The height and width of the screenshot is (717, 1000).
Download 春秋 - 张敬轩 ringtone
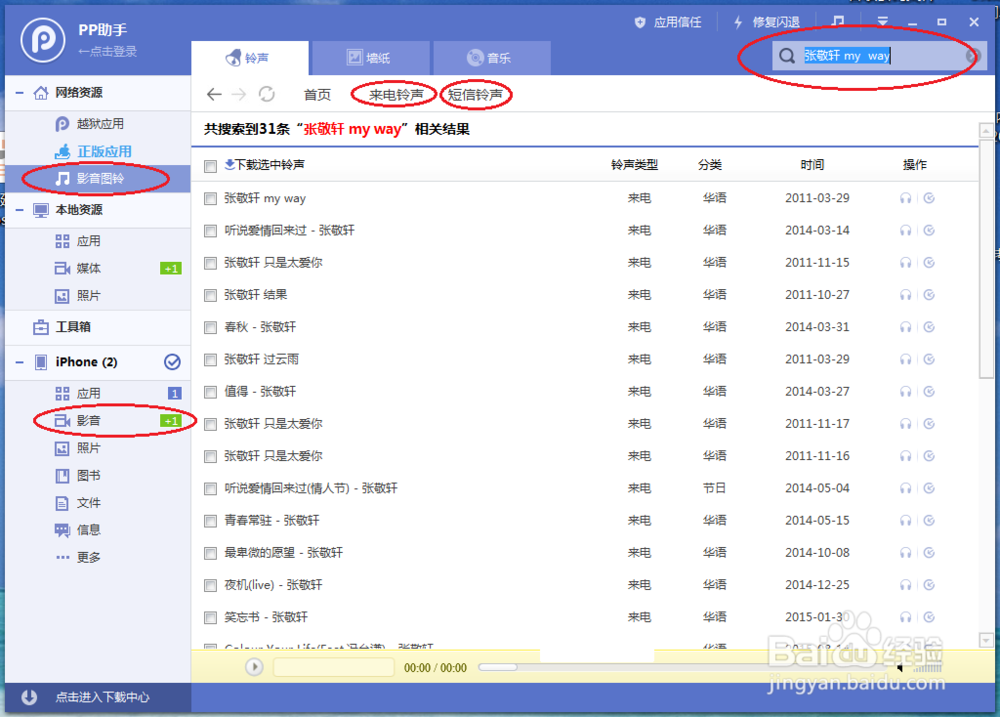(929, 327)
